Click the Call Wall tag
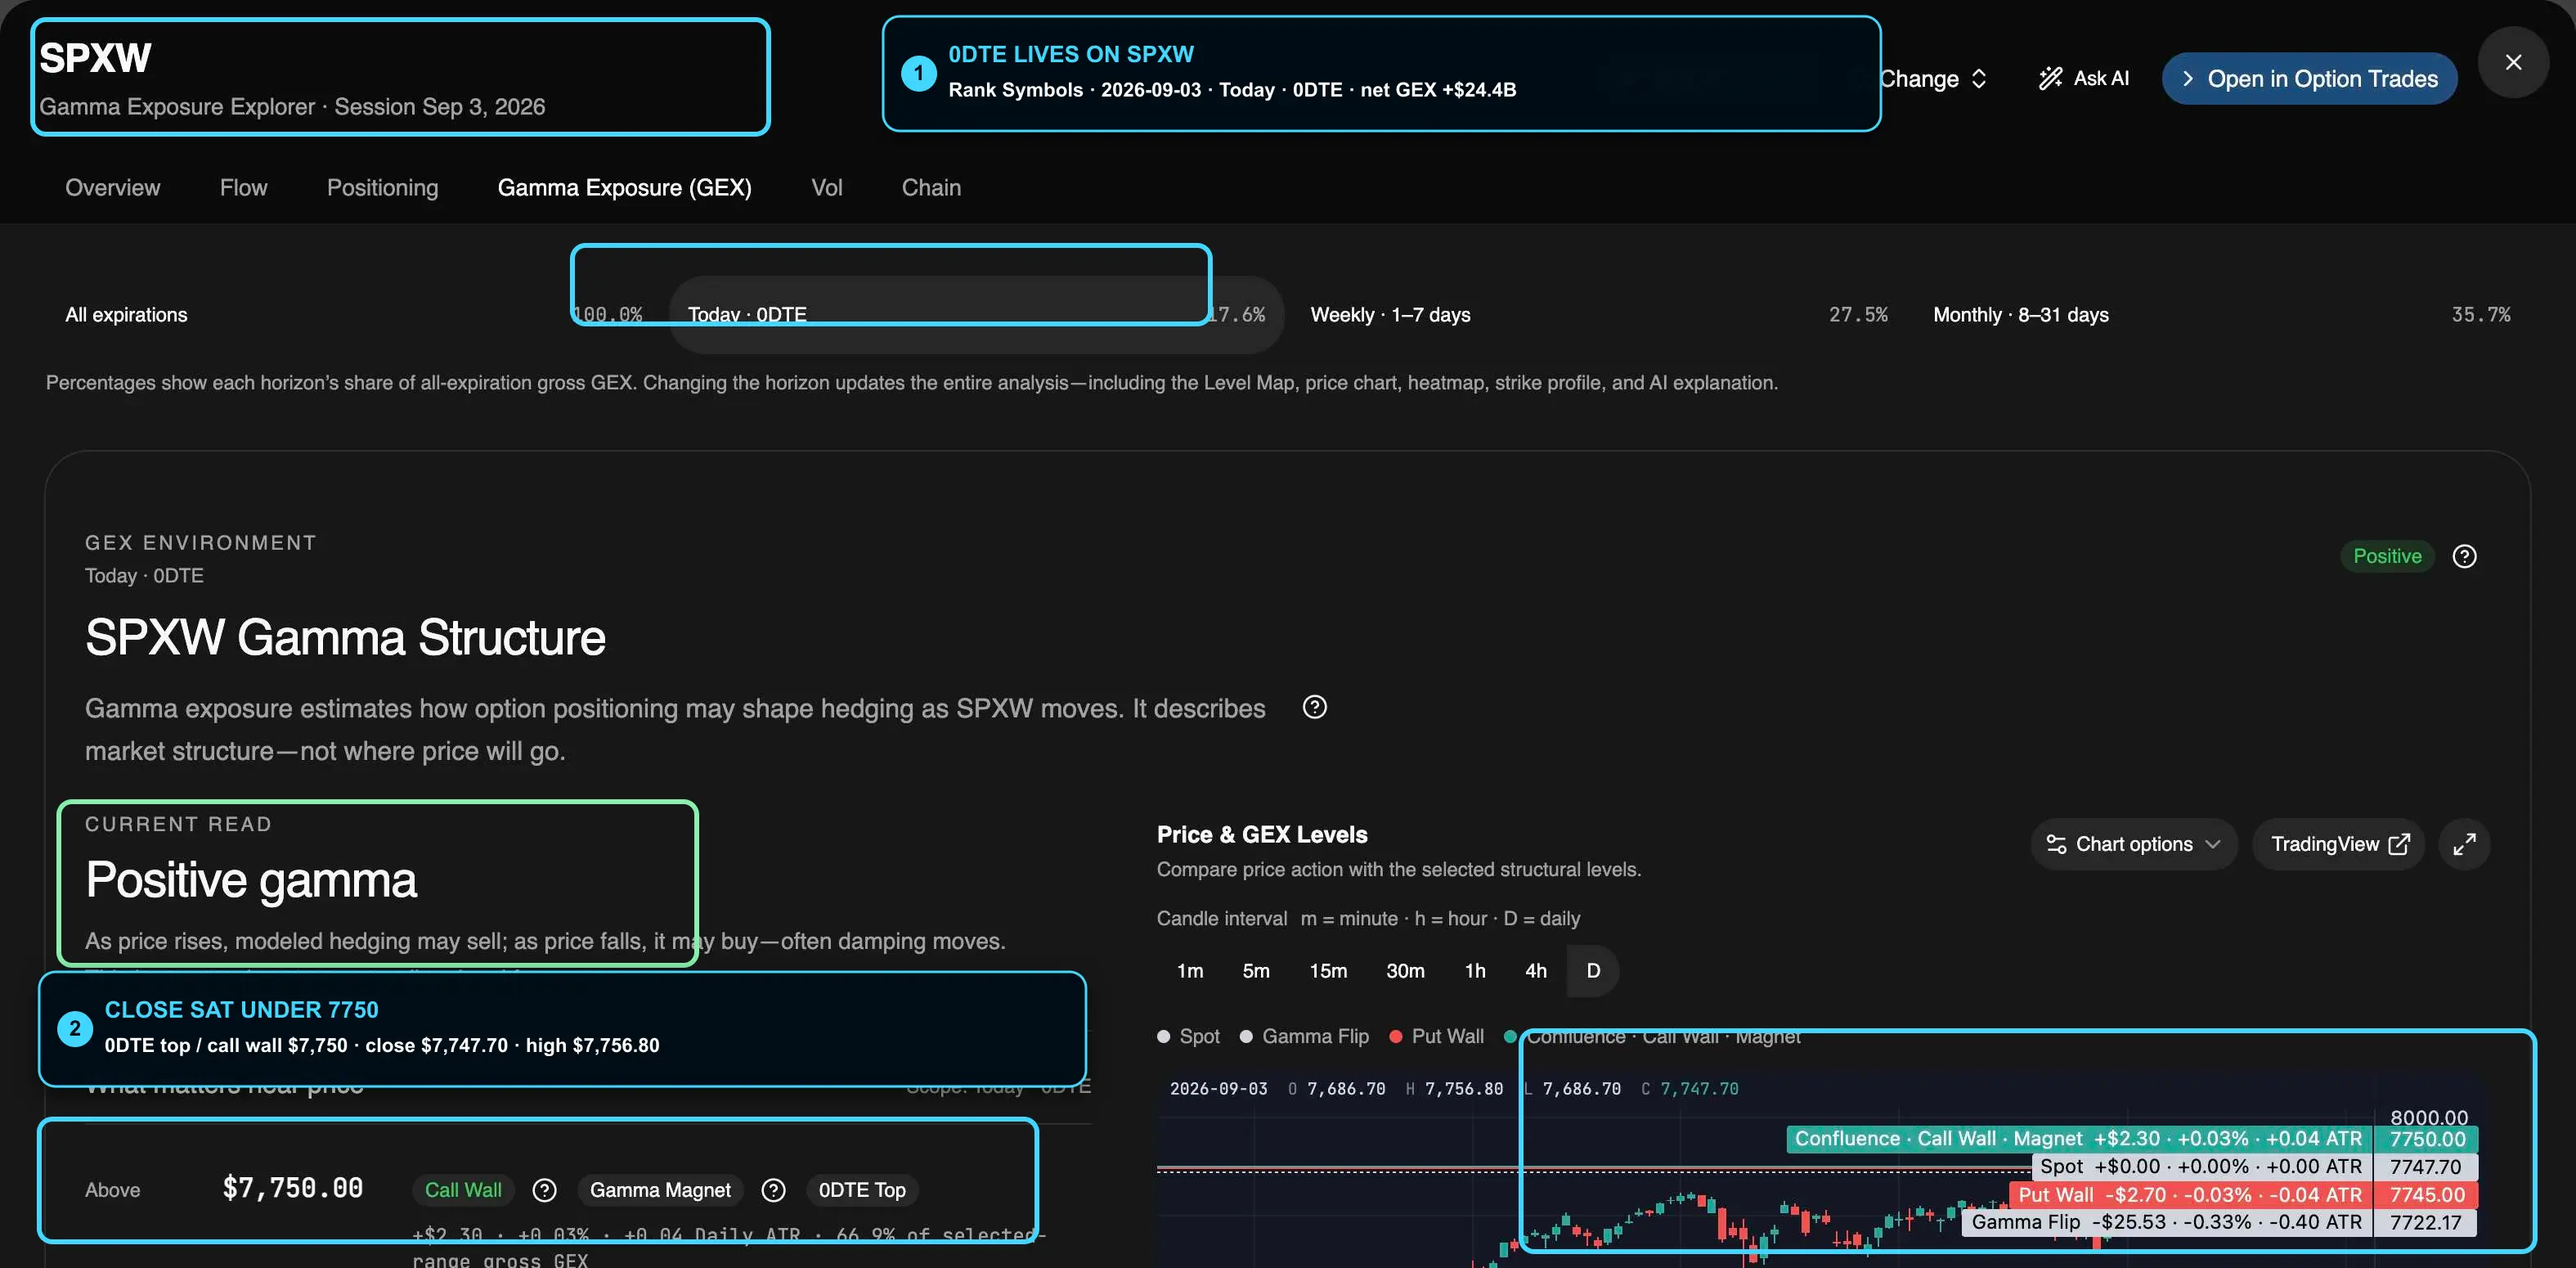The height and width of the screenshot is (1268, 2576). pyautogui.click(x=463, y=1190)
